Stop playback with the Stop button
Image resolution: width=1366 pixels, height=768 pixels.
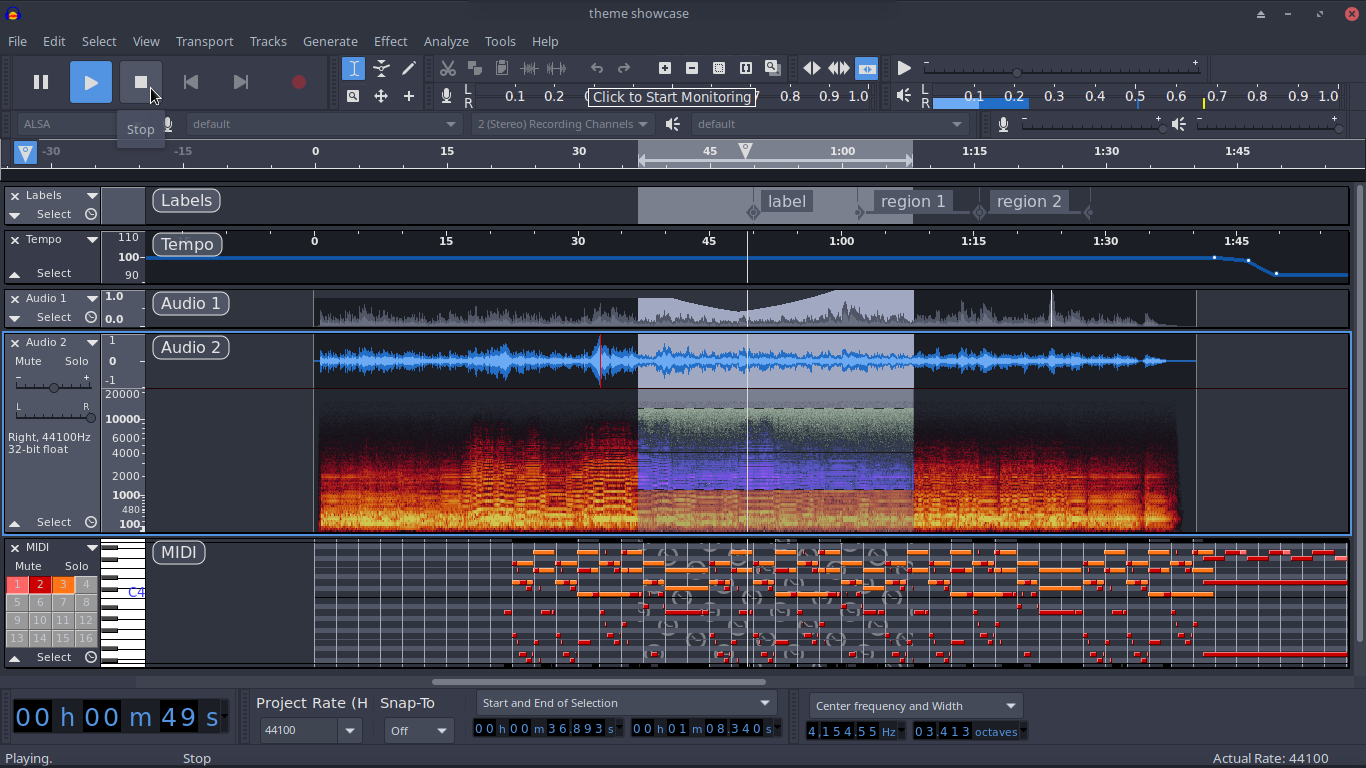coord(141,82)
